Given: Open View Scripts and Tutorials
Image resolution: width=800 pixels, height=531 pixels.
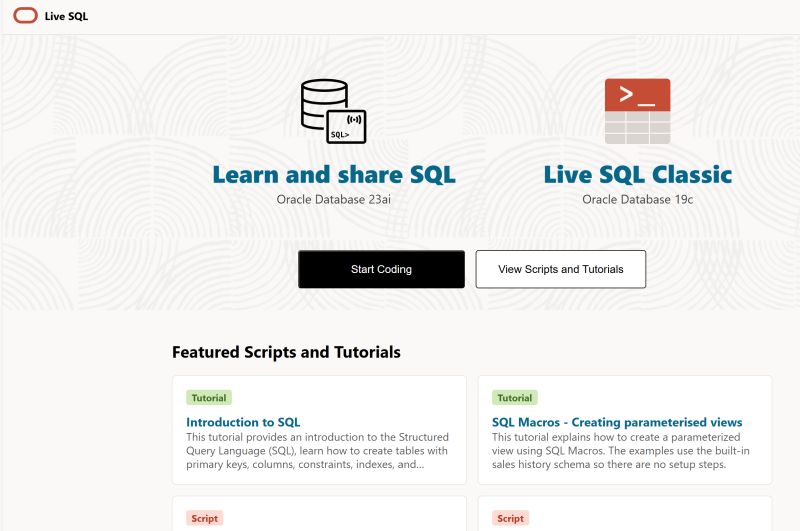Looking at the screenshot, I should (560, 269).
